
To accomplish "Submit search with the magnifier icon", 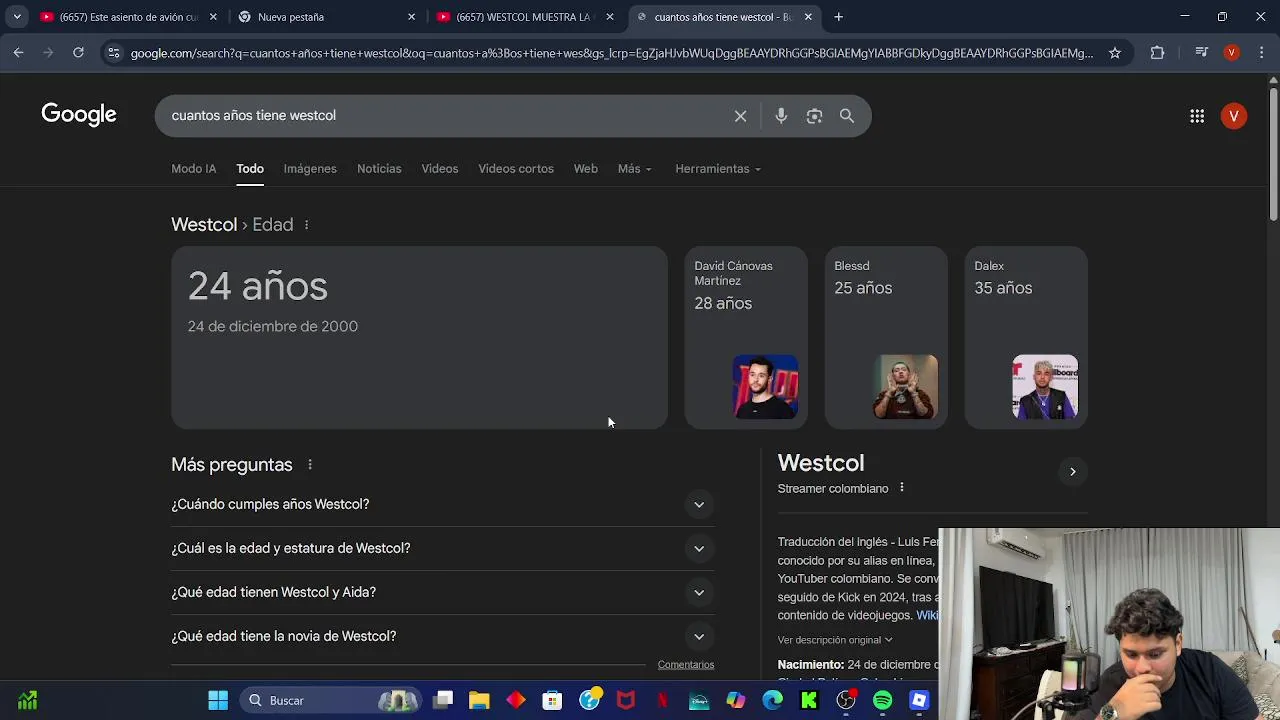I will [x=847, y=116].
